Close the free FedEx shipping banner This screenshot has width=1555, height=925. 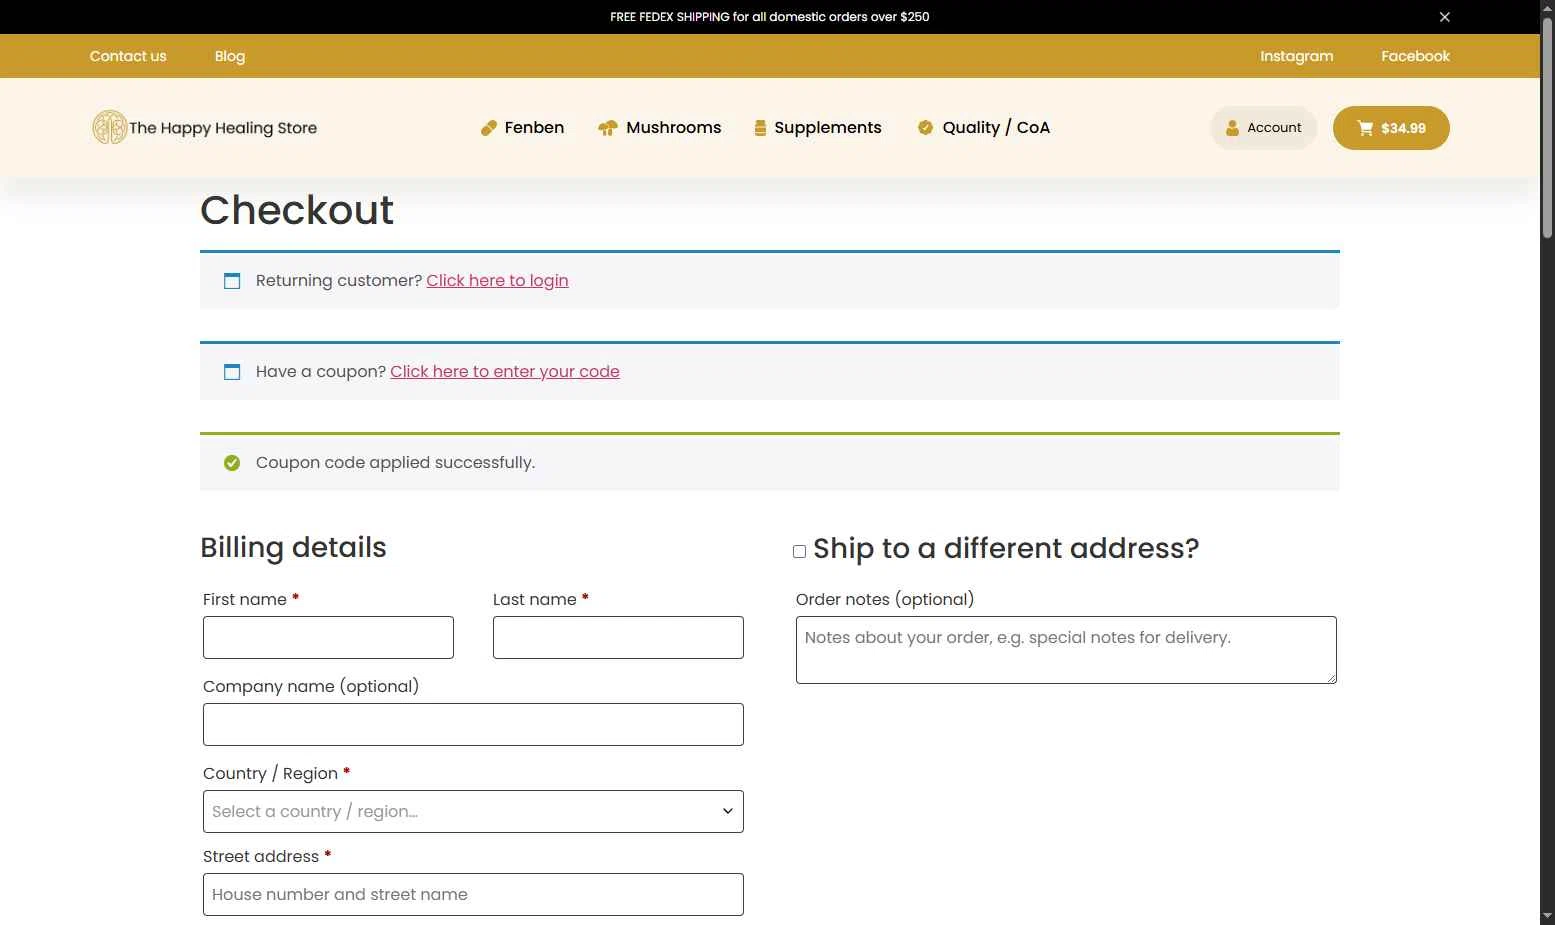point(1444,17)
